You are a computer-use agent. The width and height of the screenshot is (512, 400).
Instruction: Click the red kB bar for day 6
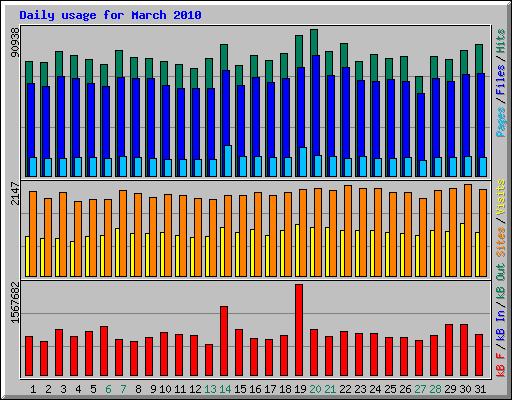(x=104, y=351)
